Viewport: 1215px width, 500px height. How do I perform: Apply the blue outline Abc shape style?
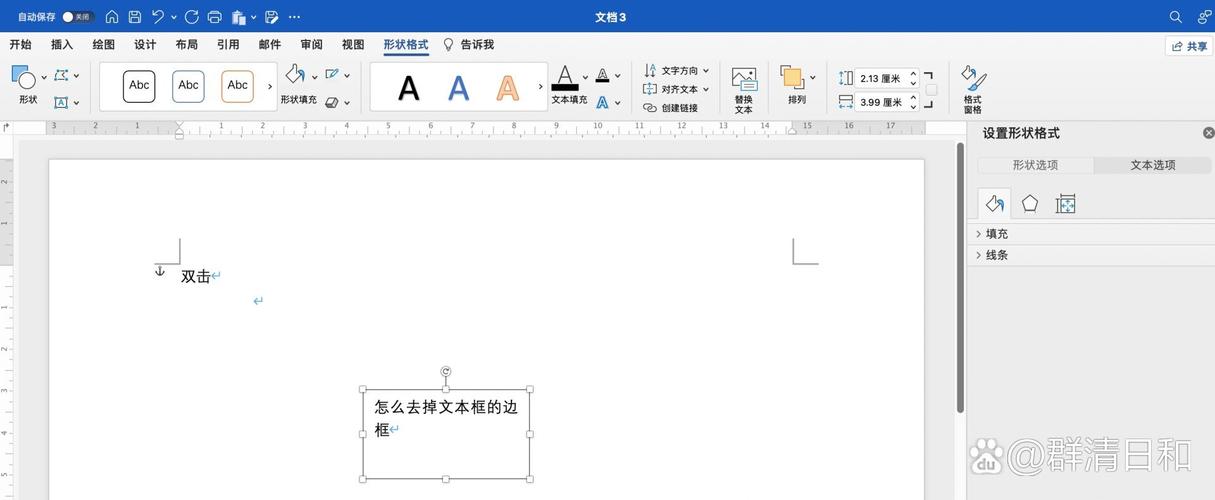click(x=188, y=86)
